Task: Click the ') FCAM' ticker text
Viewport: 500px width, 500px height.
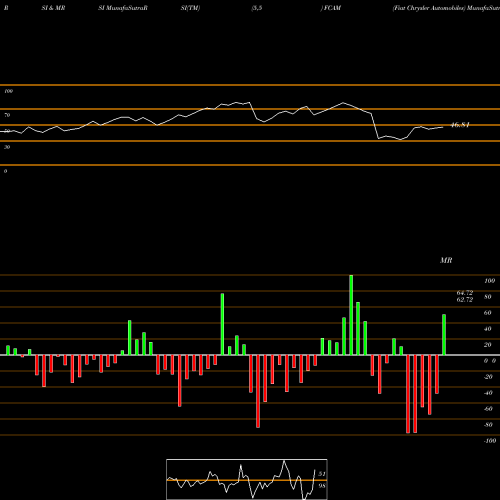Action: 331,8
